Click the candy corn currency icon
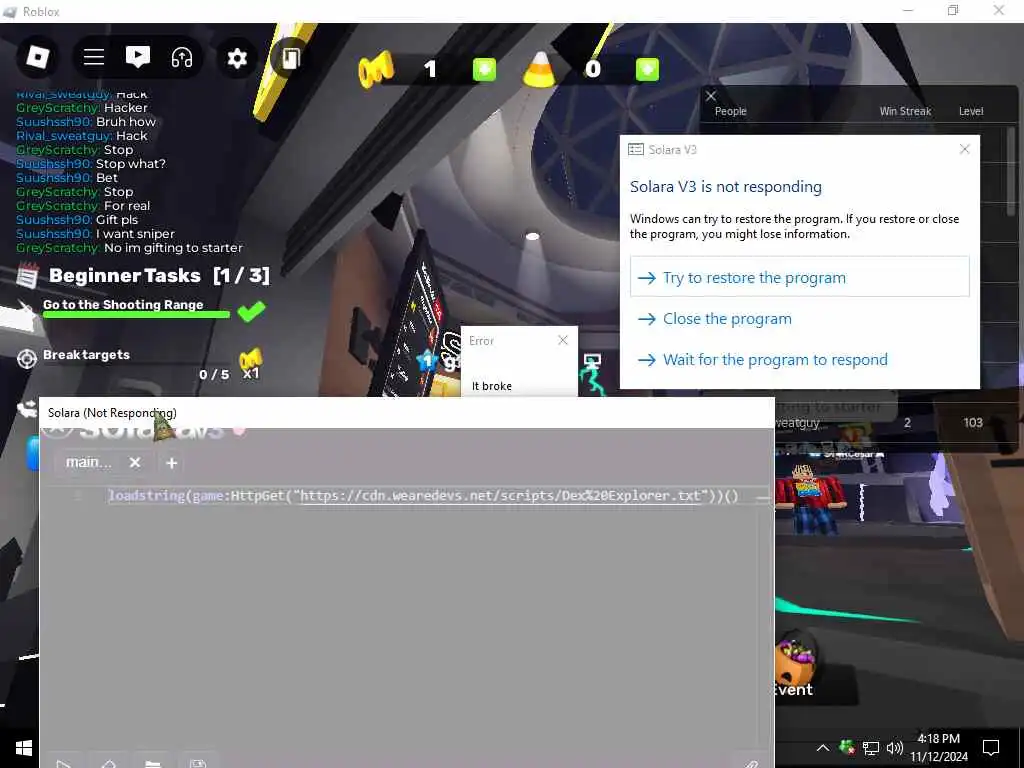Viewport: 1024px width, 768px height. coord(539,69)
